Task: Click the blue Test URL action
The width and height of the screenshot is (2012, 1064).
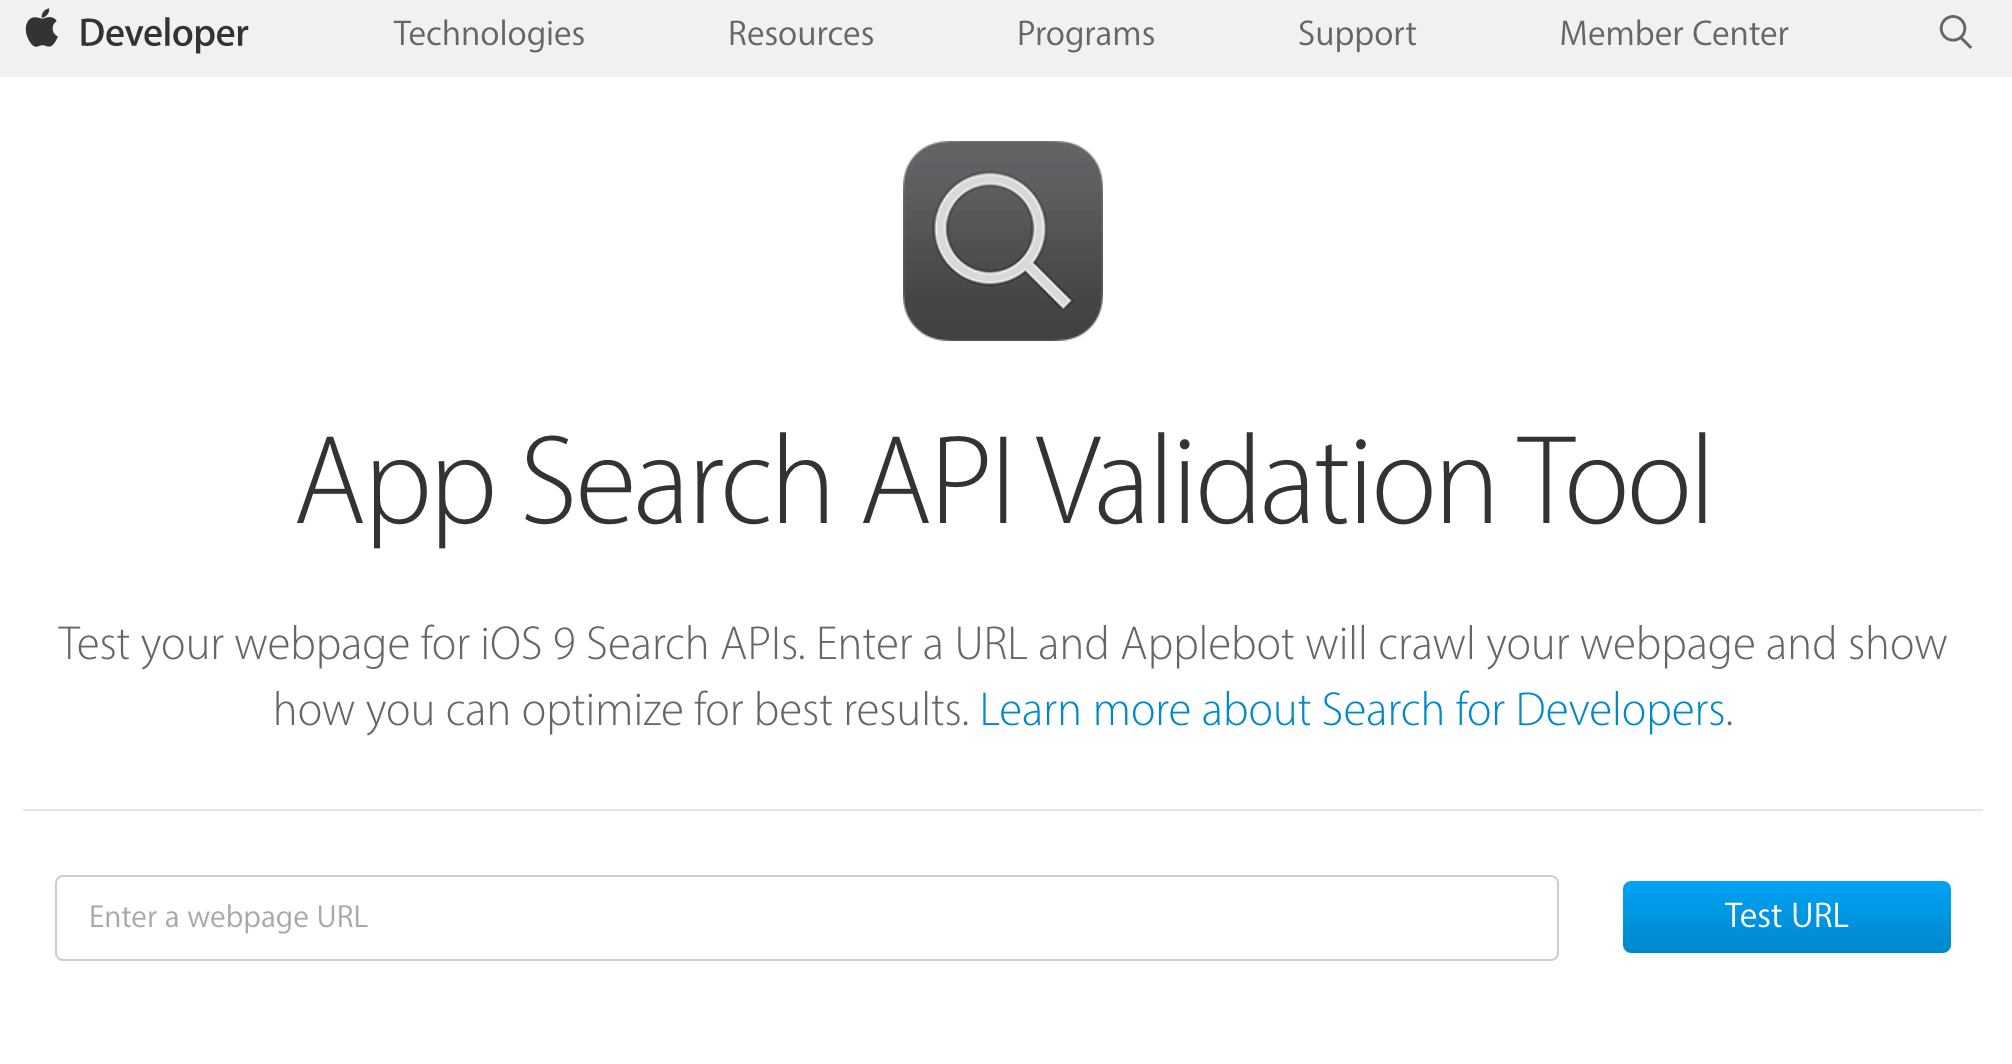Action: pos(1786,916)
